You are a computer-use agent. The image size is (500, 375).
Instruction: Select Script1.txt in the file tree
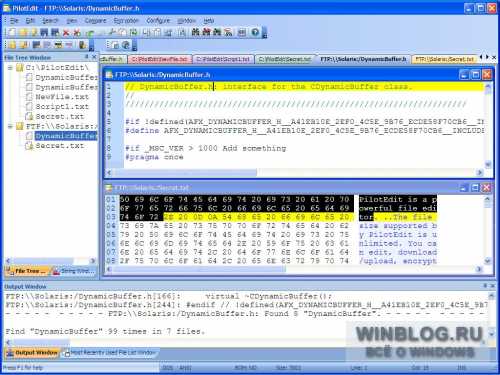coord(62,107)
